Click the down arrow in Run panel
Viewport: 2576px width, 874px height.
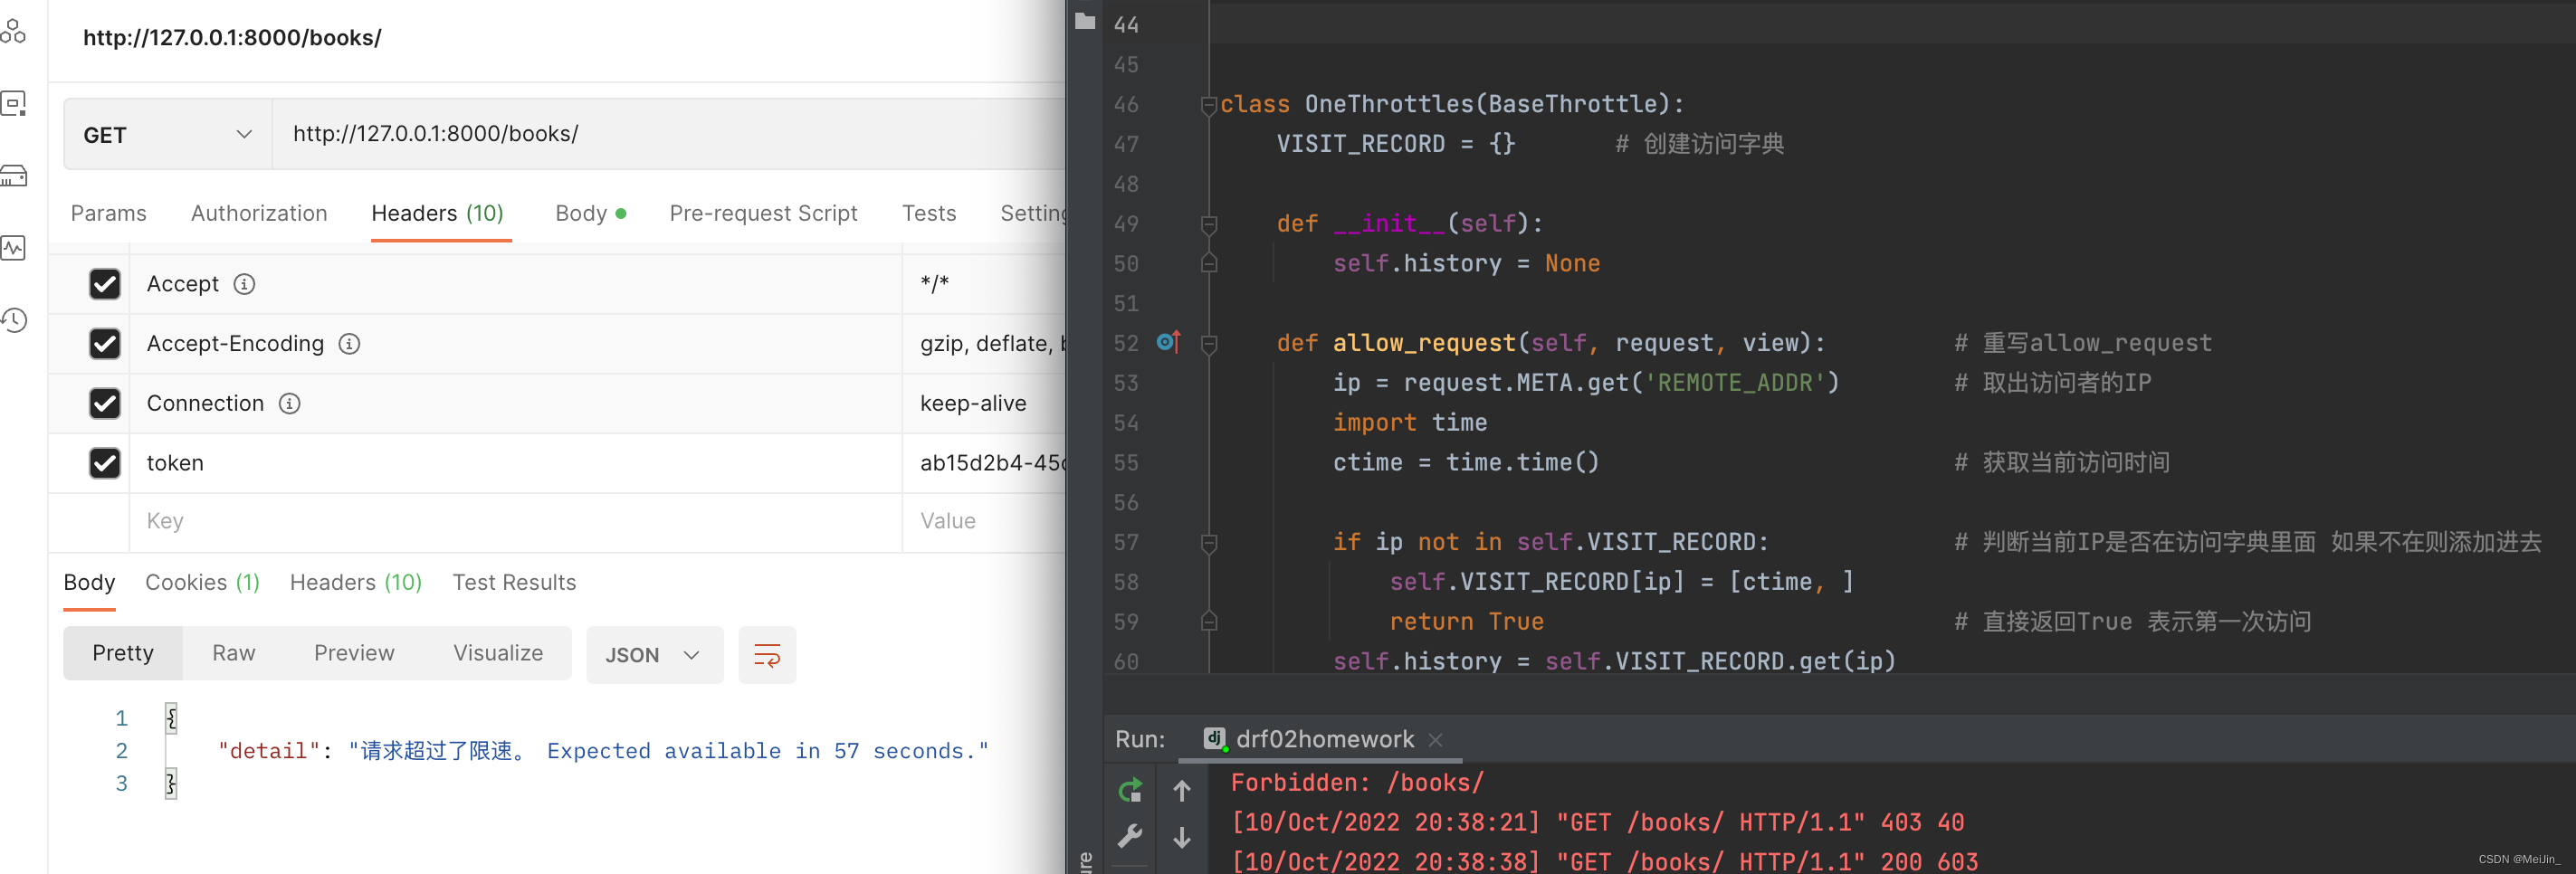1182,836
